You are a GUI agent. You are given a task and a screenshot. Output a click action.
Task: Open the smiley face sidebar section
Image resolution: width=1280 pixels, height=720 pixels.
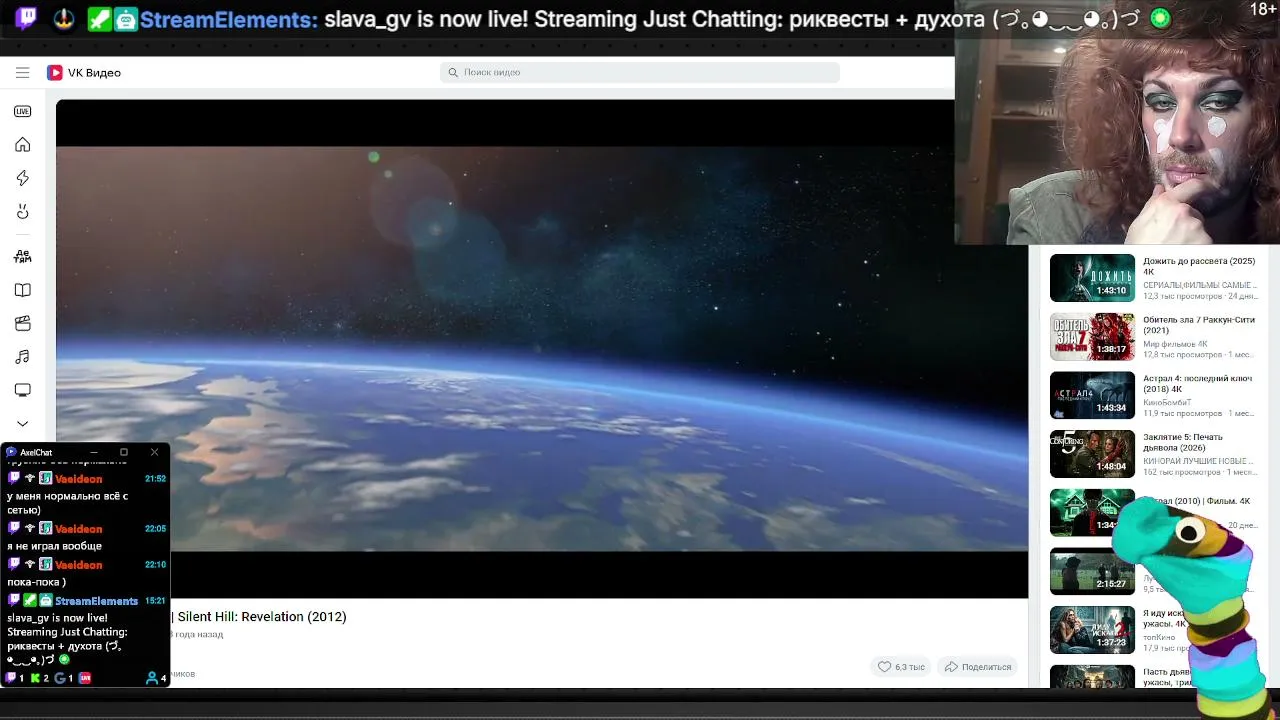point(22,212)
